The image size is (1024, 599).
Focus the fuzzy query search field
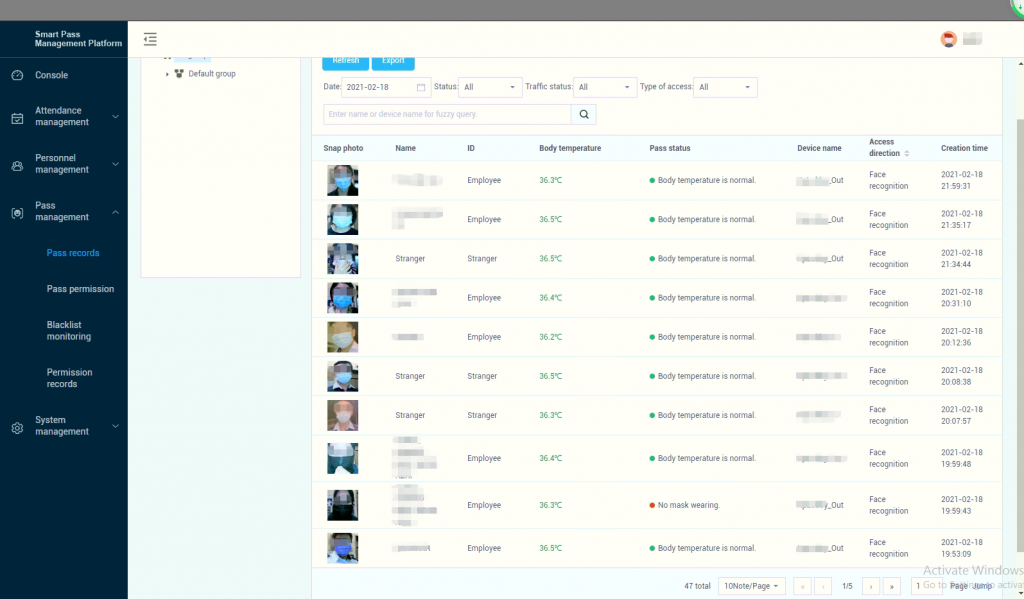[446, 114]
